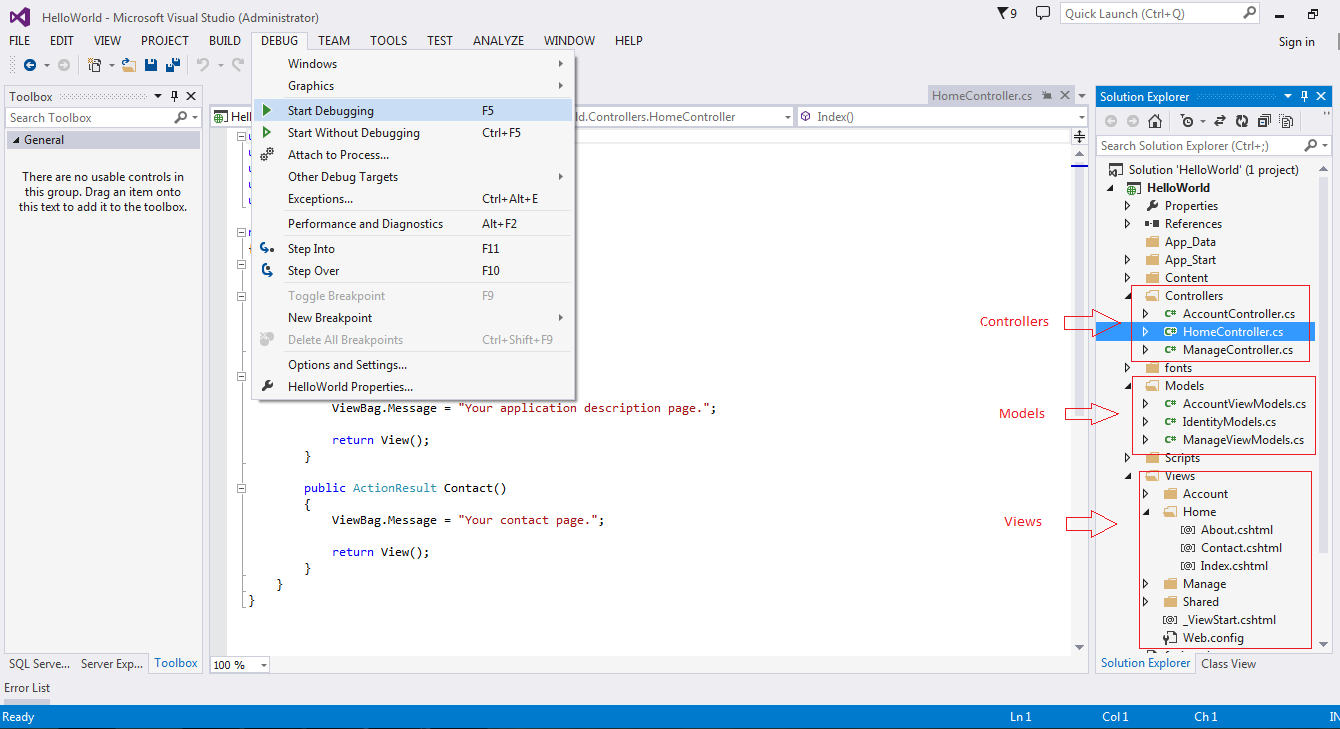Click the Sign in link
Screen dimensions: 1340x729
click(1296, 42)
